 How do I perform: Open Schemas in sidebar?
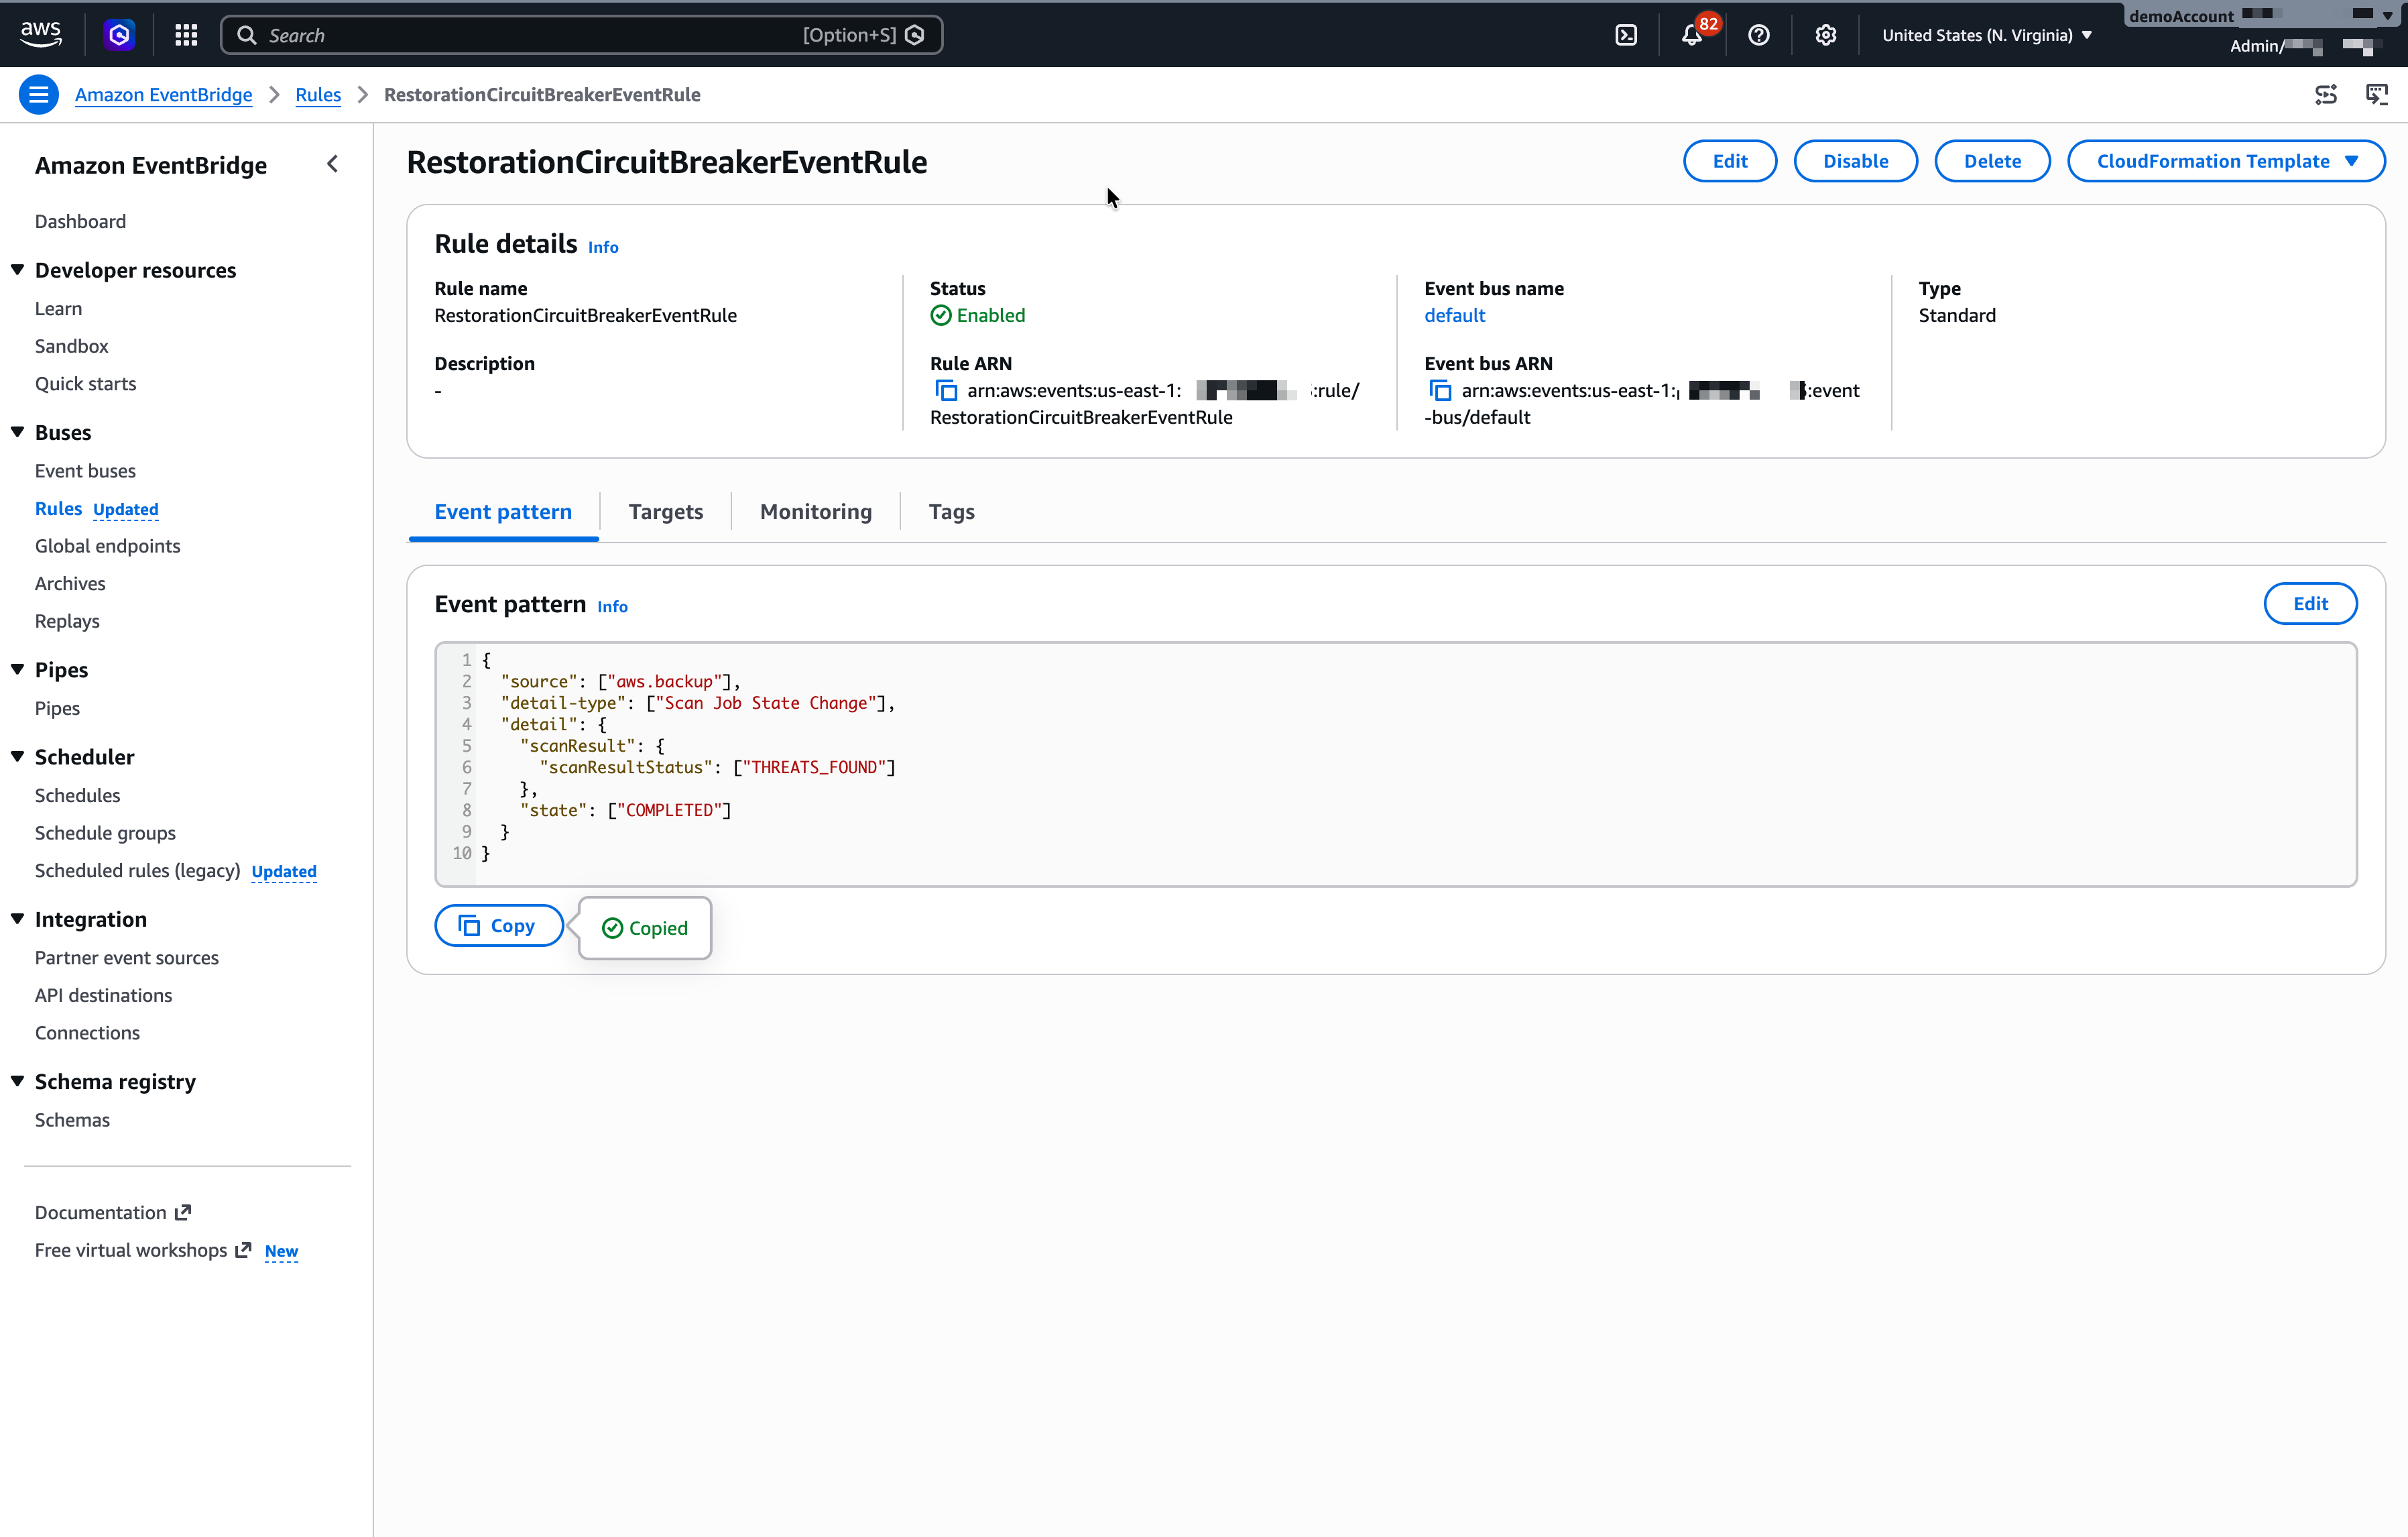(73, 1120)
